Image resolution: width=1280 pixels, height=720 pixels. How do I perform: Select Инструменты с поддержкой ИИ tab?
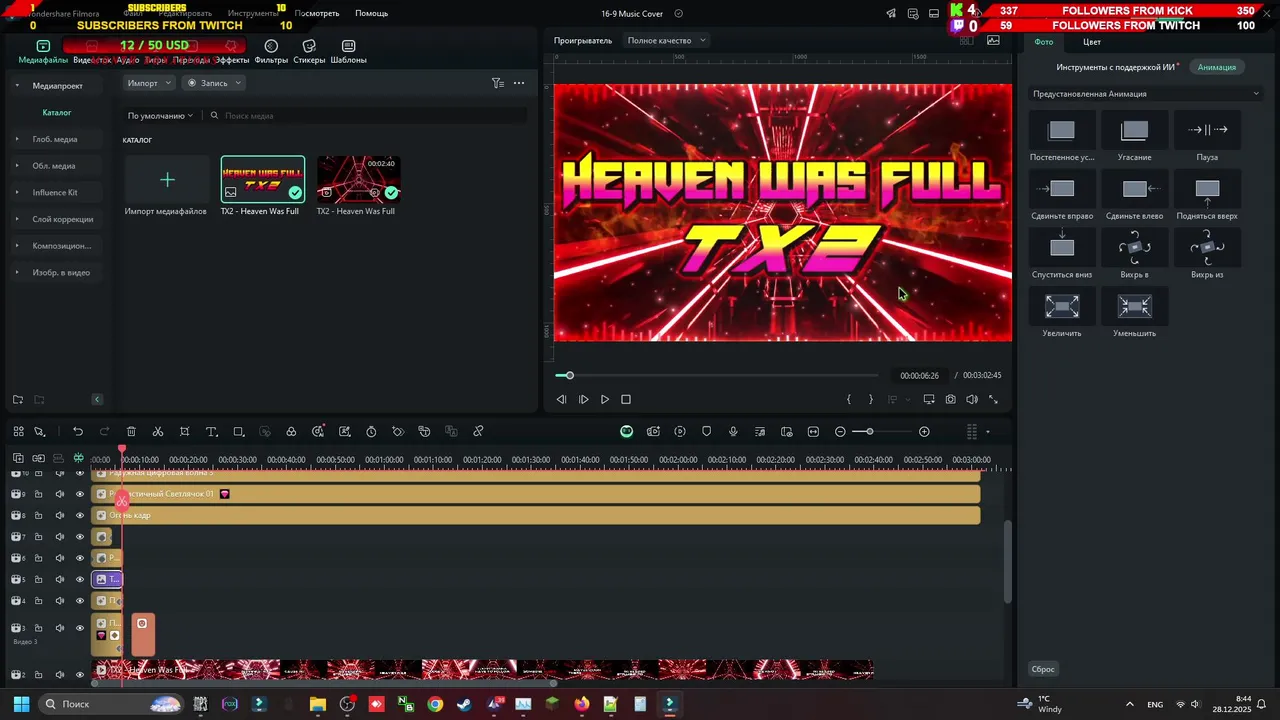1116,67
